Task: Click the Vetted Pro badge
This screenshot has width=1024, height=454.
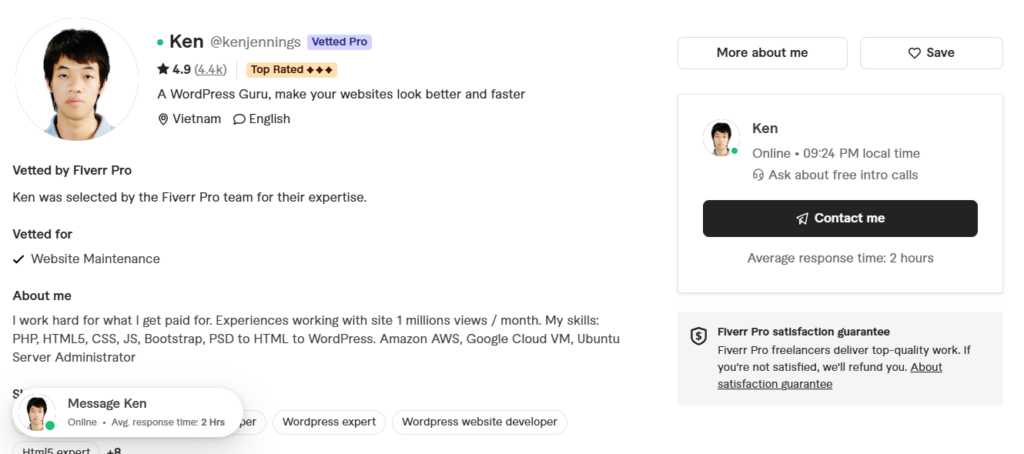Action: point(340,42)
